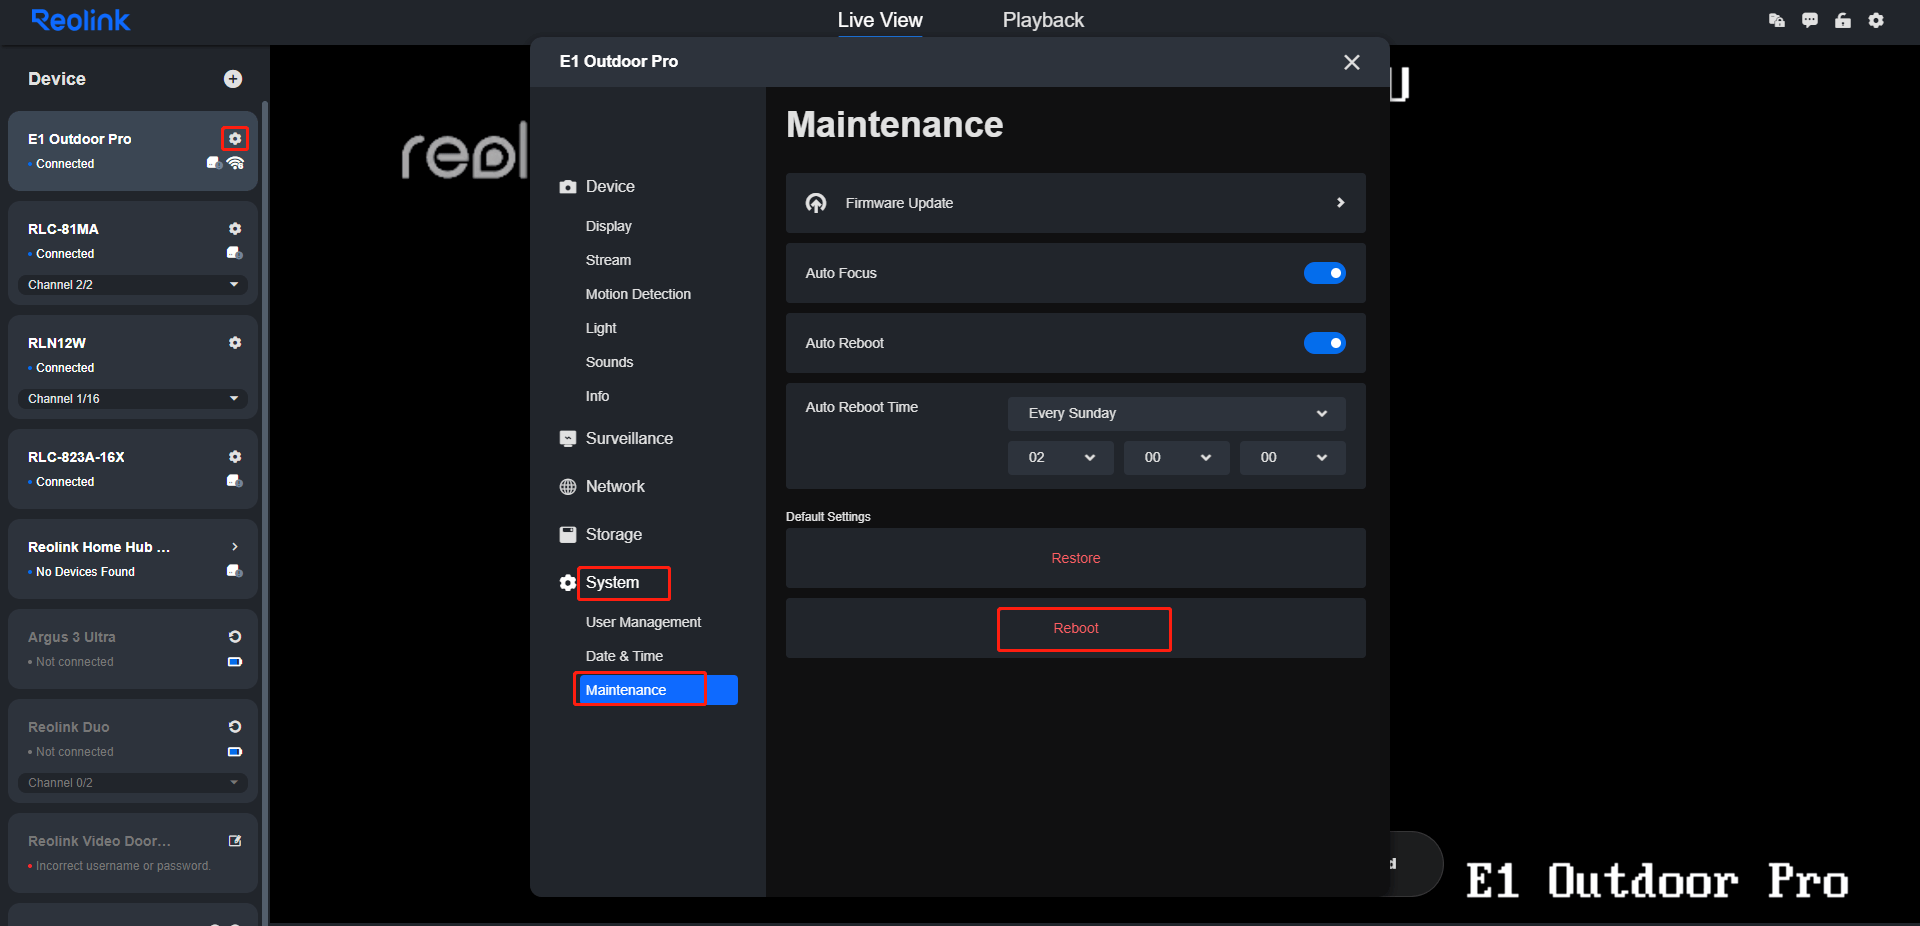This screenshot has width=1920, height=926.
Task: Expand the Channel 0/2 dropdown for Reolink Duo
Action: tap(133, 783)
